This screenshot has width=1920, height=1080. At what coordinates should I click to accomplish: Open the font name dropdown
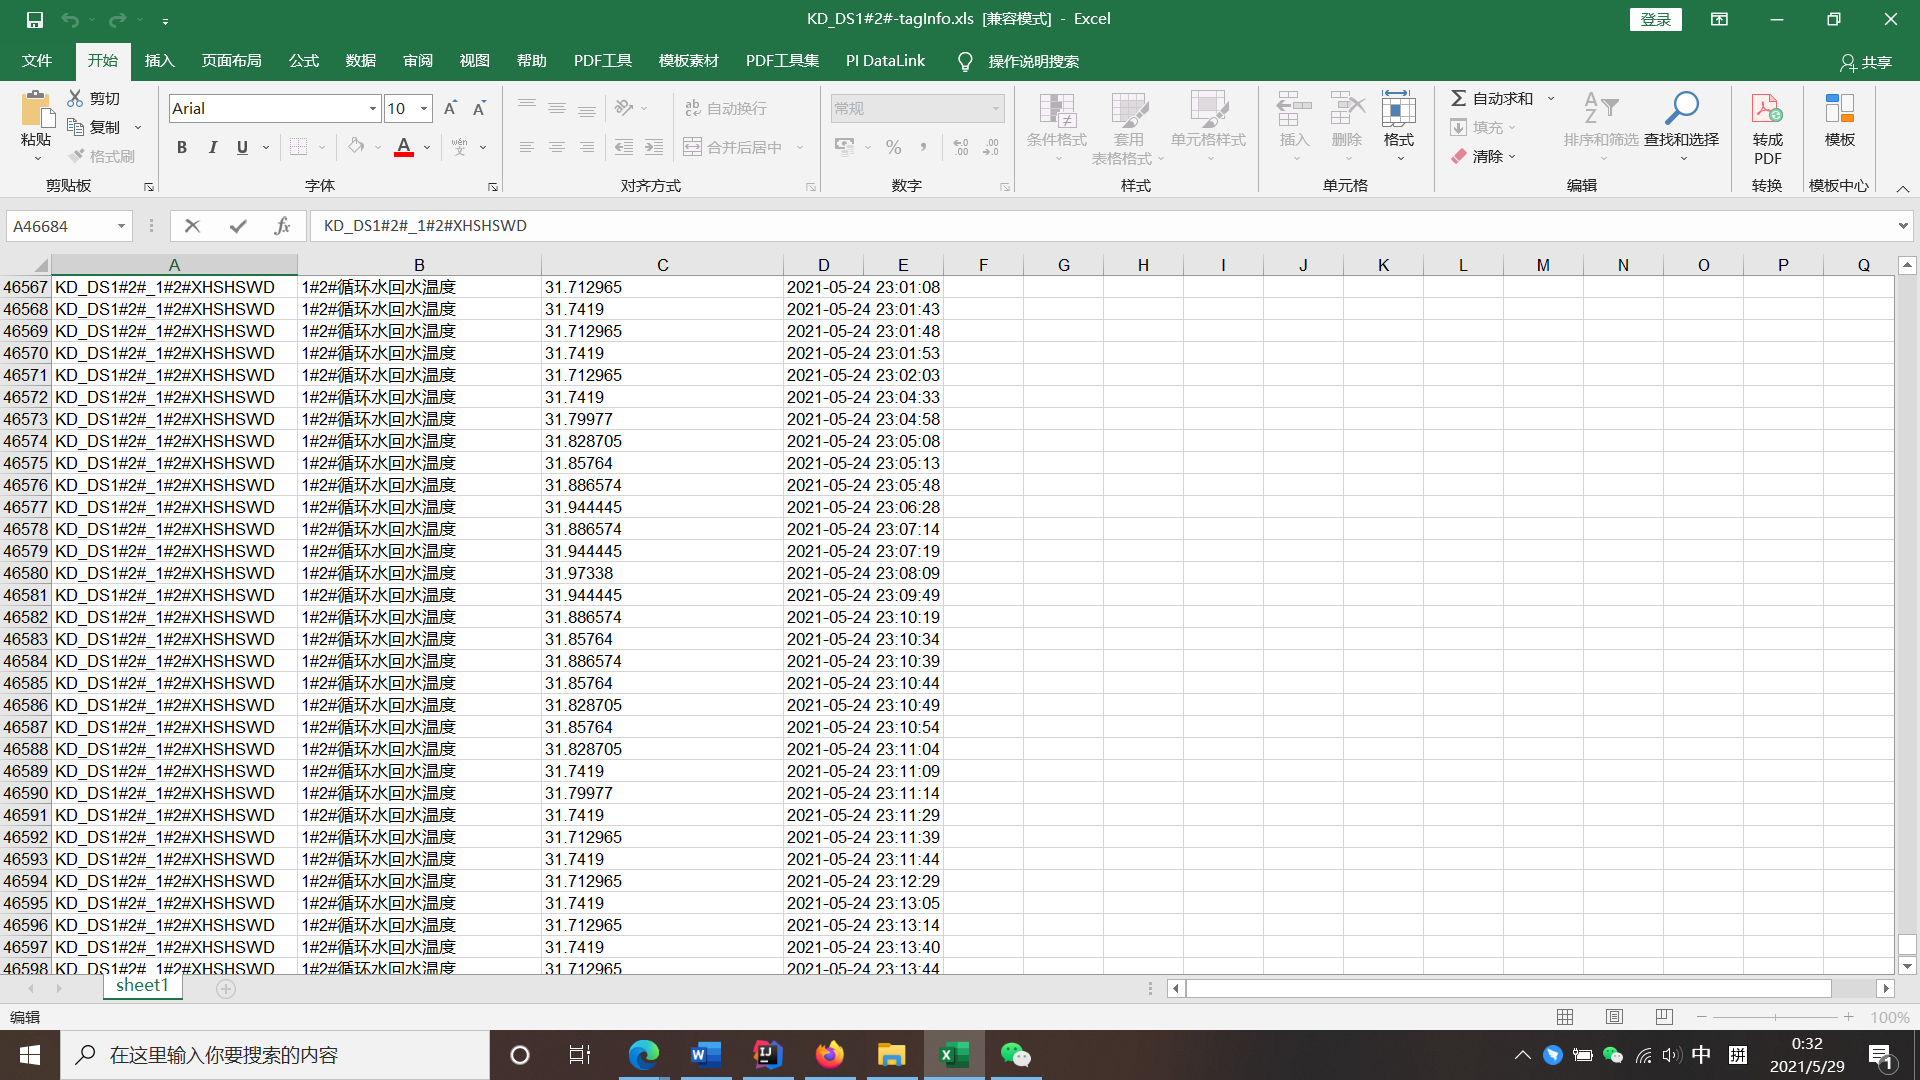(x=373, y=108)
